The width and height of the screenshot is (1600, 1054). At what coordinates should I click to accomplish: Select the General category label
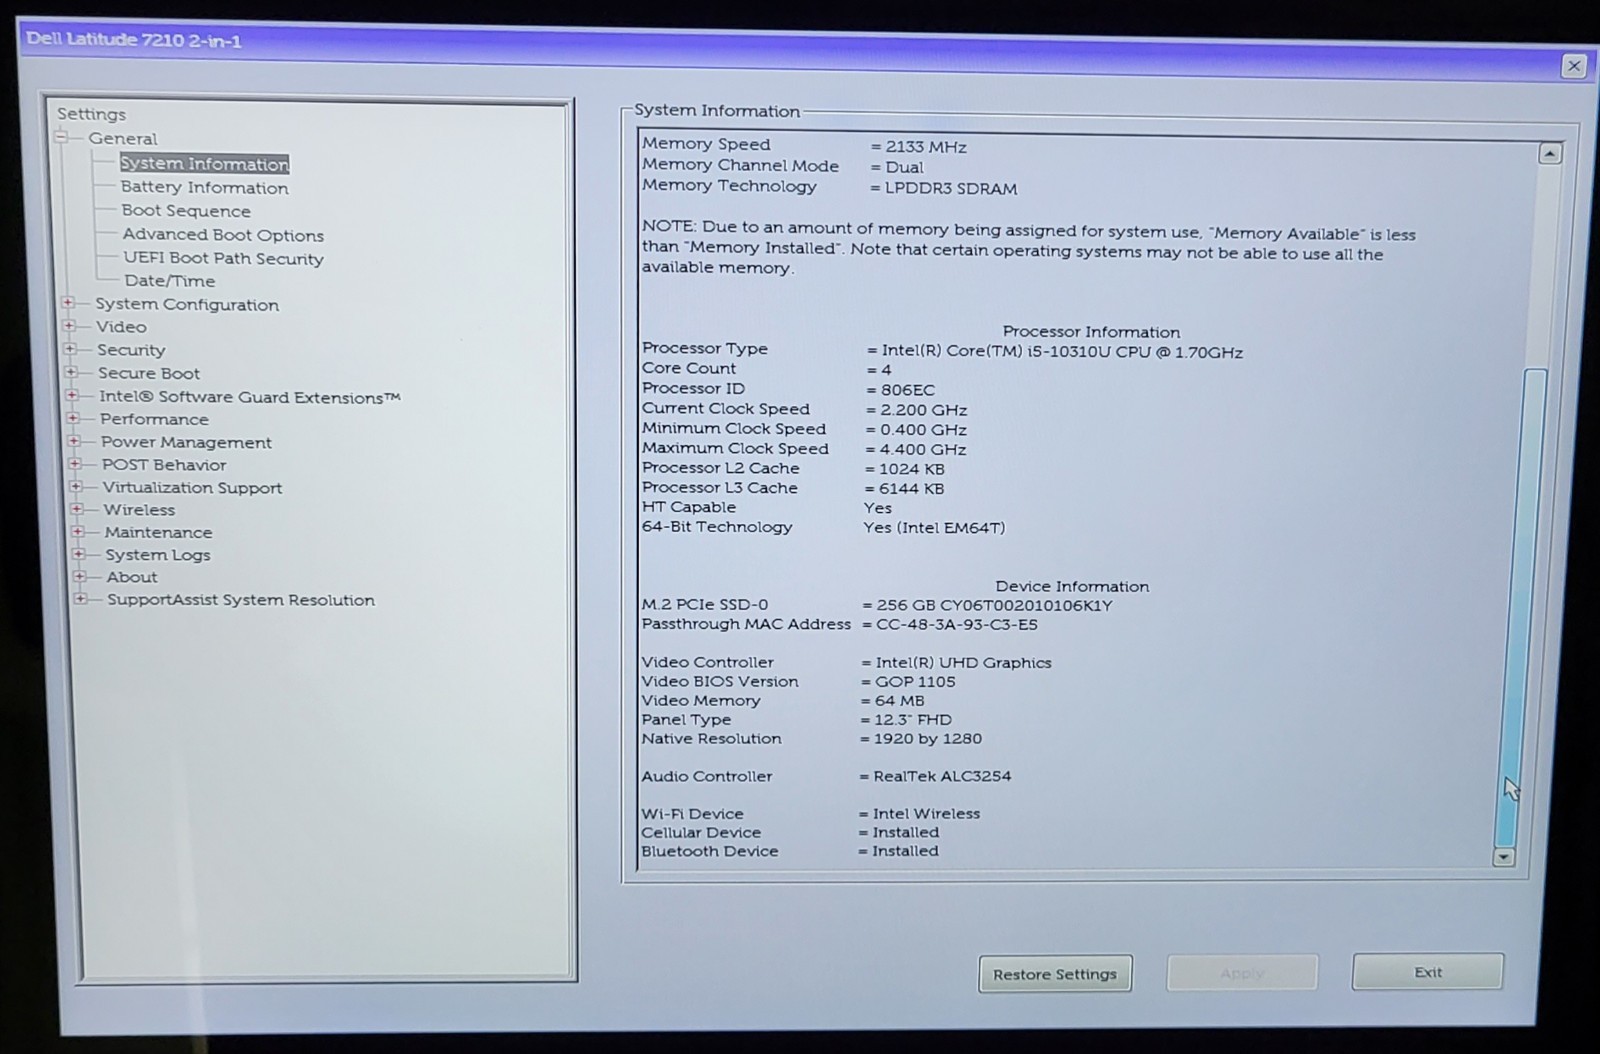(x=122, y=139)
